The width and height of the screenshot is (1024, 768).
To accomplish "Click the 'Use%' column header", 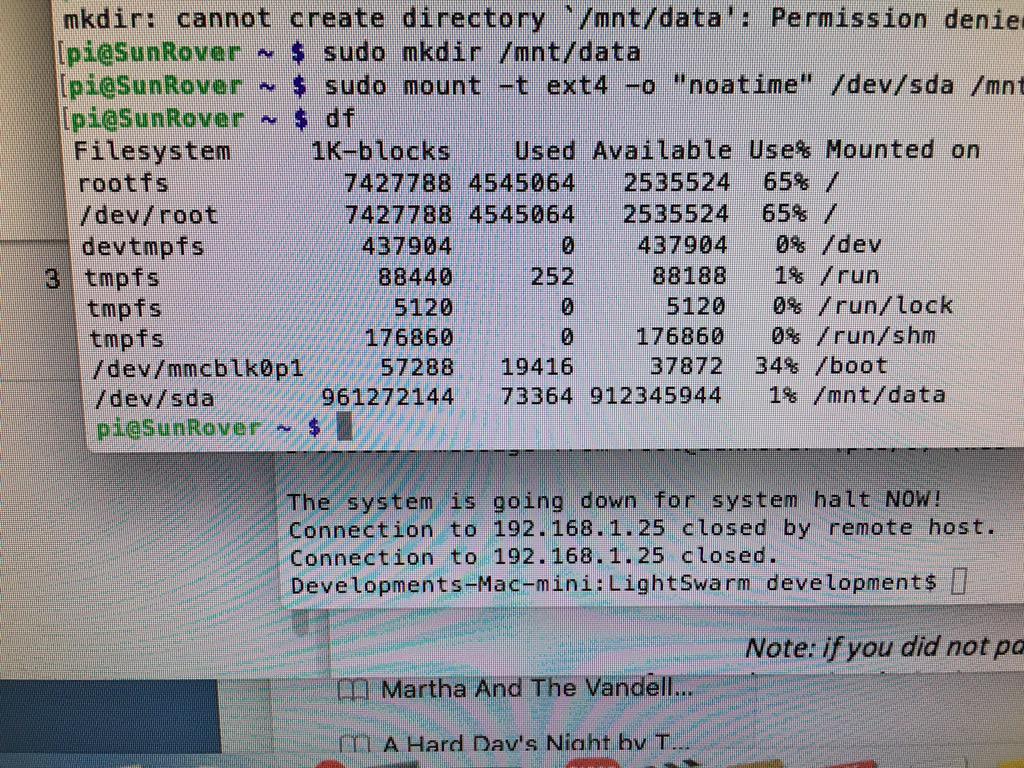I will (x=780, y=150).
